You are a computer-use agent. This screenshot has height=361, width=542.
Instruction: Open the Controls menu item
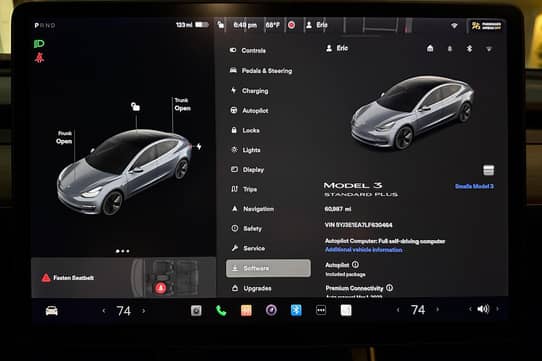(247, 50)
